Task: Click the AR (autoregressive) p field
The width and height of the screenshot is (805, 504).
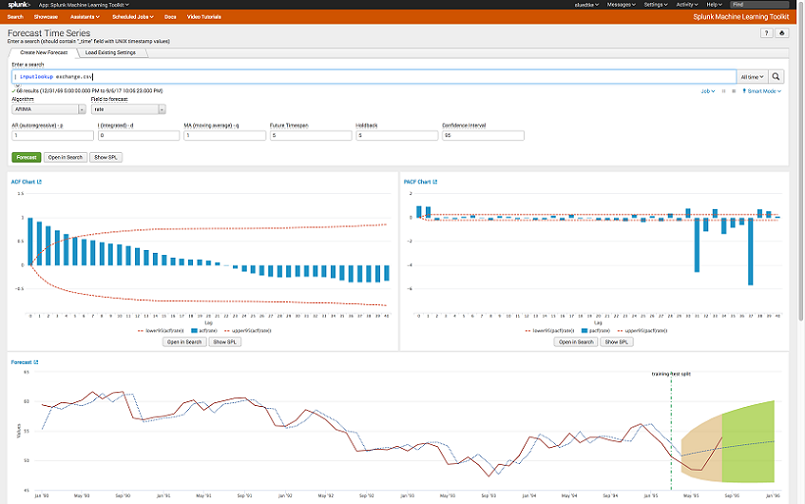Action: [52, 135]
